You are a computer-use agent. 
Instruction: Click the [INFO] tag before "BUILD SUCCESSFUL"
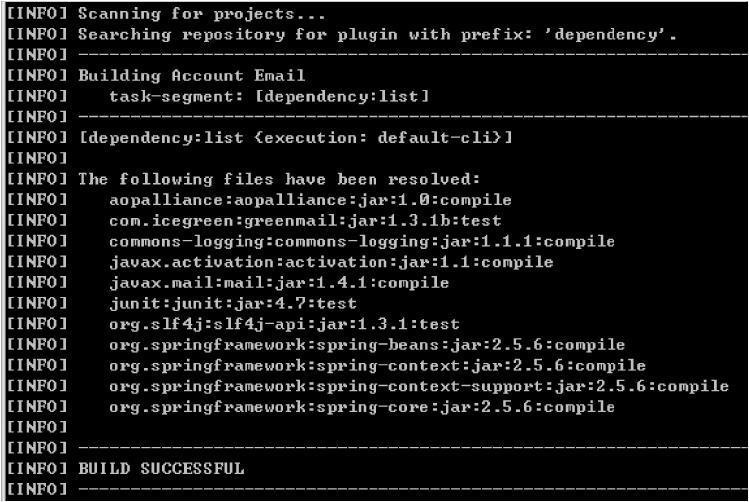point(36,468)
